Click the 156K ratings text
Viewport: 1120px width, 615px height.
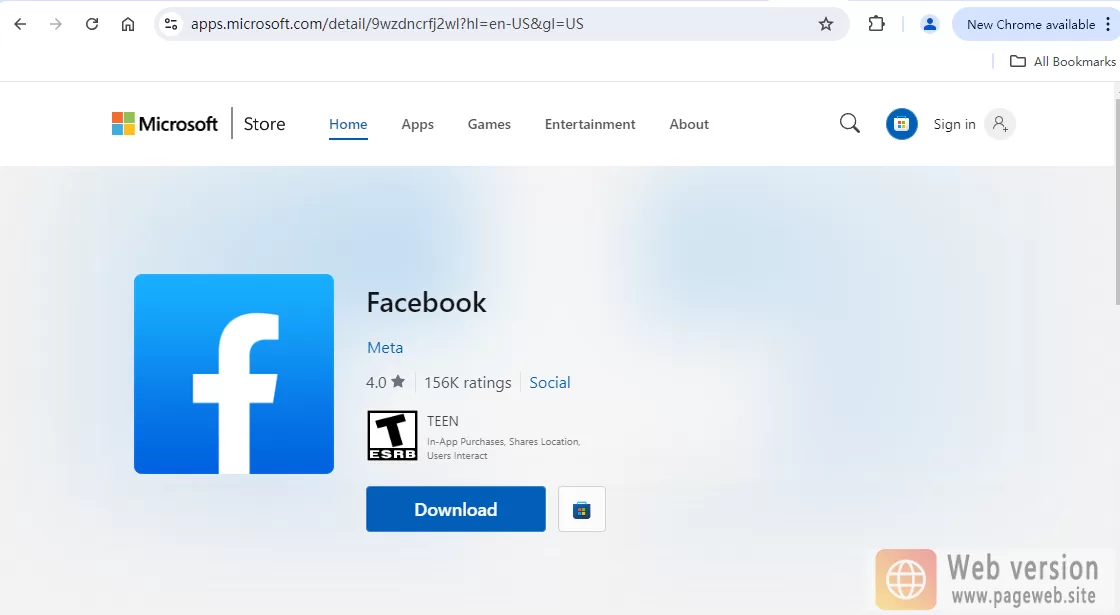pos(468,383)
